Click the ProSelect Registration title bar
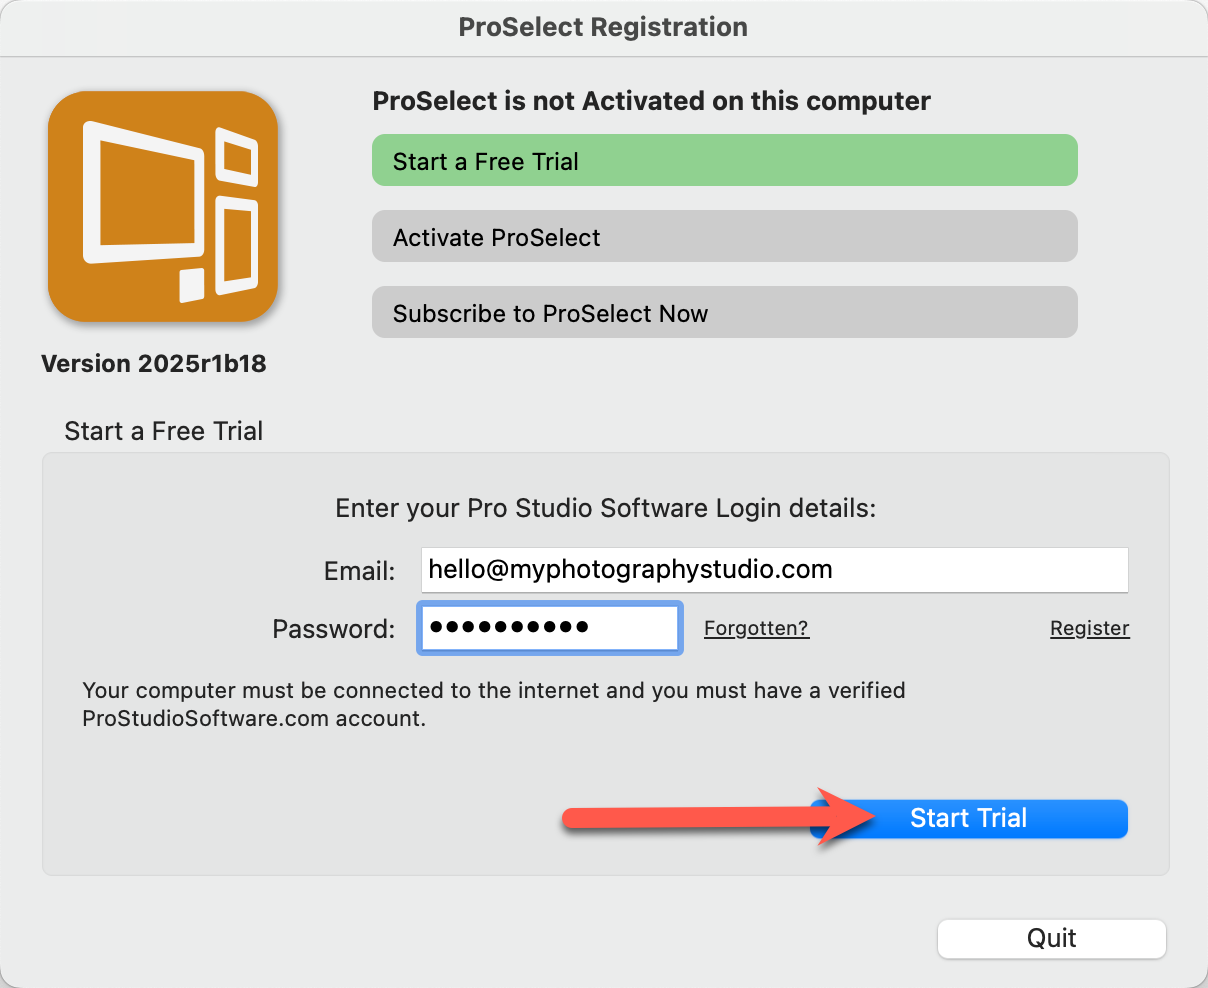The width and height of the screenshot is (1208, 988). 603,27
